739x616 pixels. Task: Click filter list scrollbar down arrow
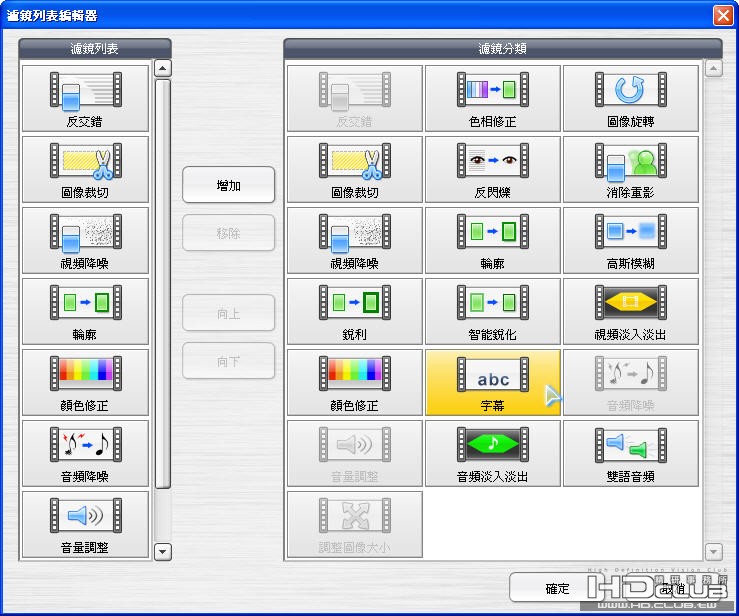pos(163,551)
